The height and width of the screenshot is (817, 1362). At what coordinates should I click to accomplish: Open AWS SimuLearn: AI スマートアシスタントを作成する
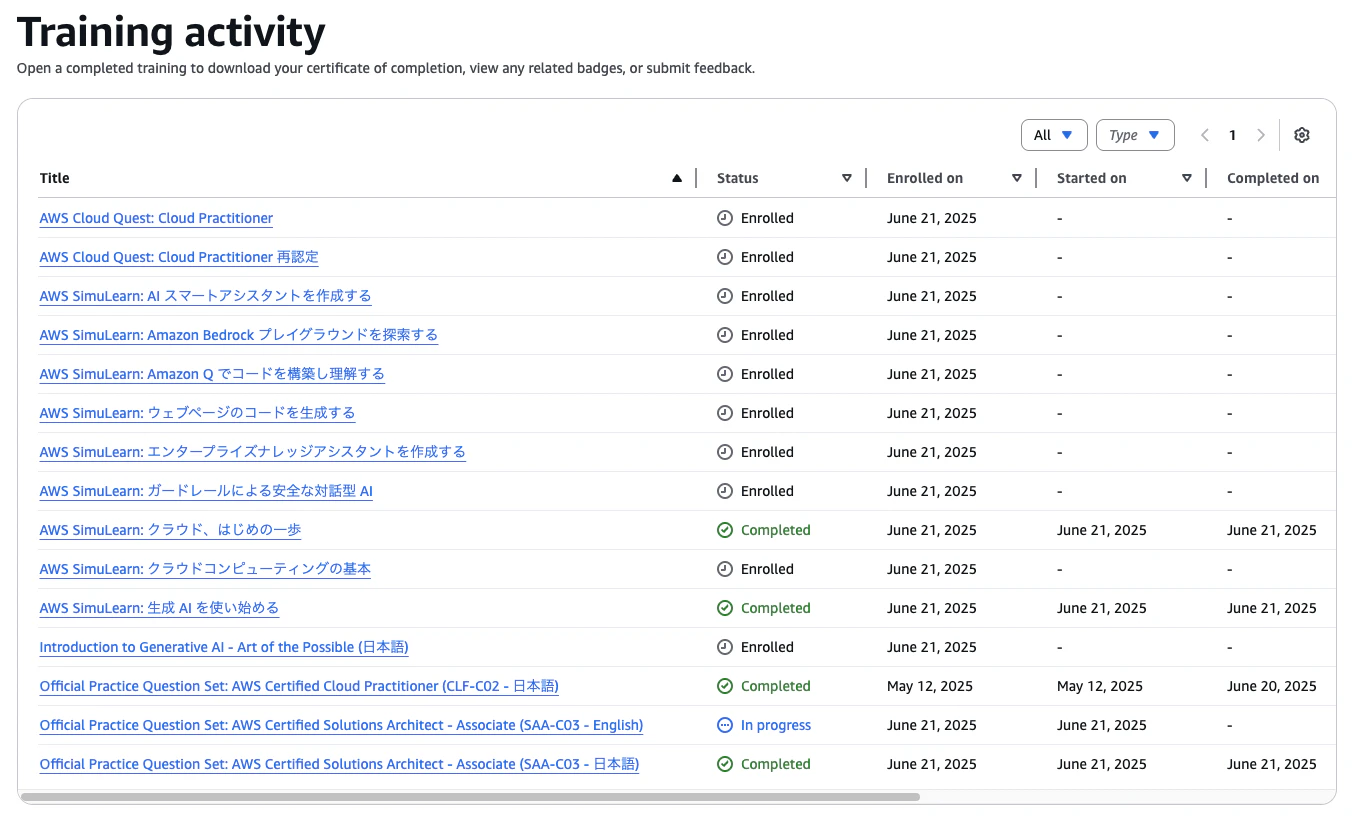click(205, 296)
